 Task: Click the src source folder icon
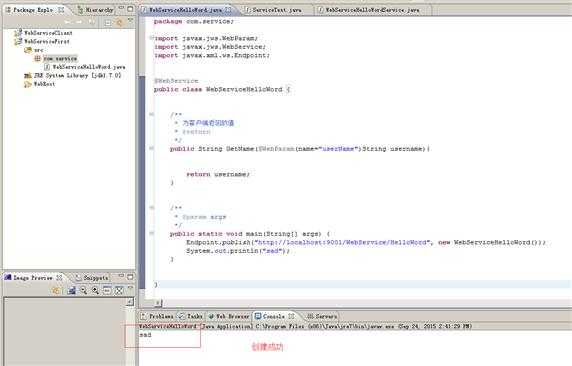coord(28,50)
